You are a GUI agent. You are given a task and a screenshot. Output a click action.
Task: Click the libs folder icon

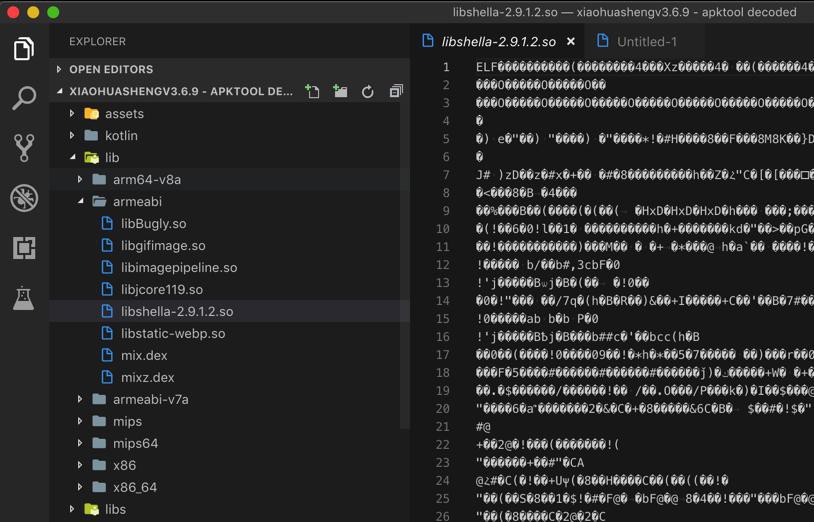click(91, 509)
